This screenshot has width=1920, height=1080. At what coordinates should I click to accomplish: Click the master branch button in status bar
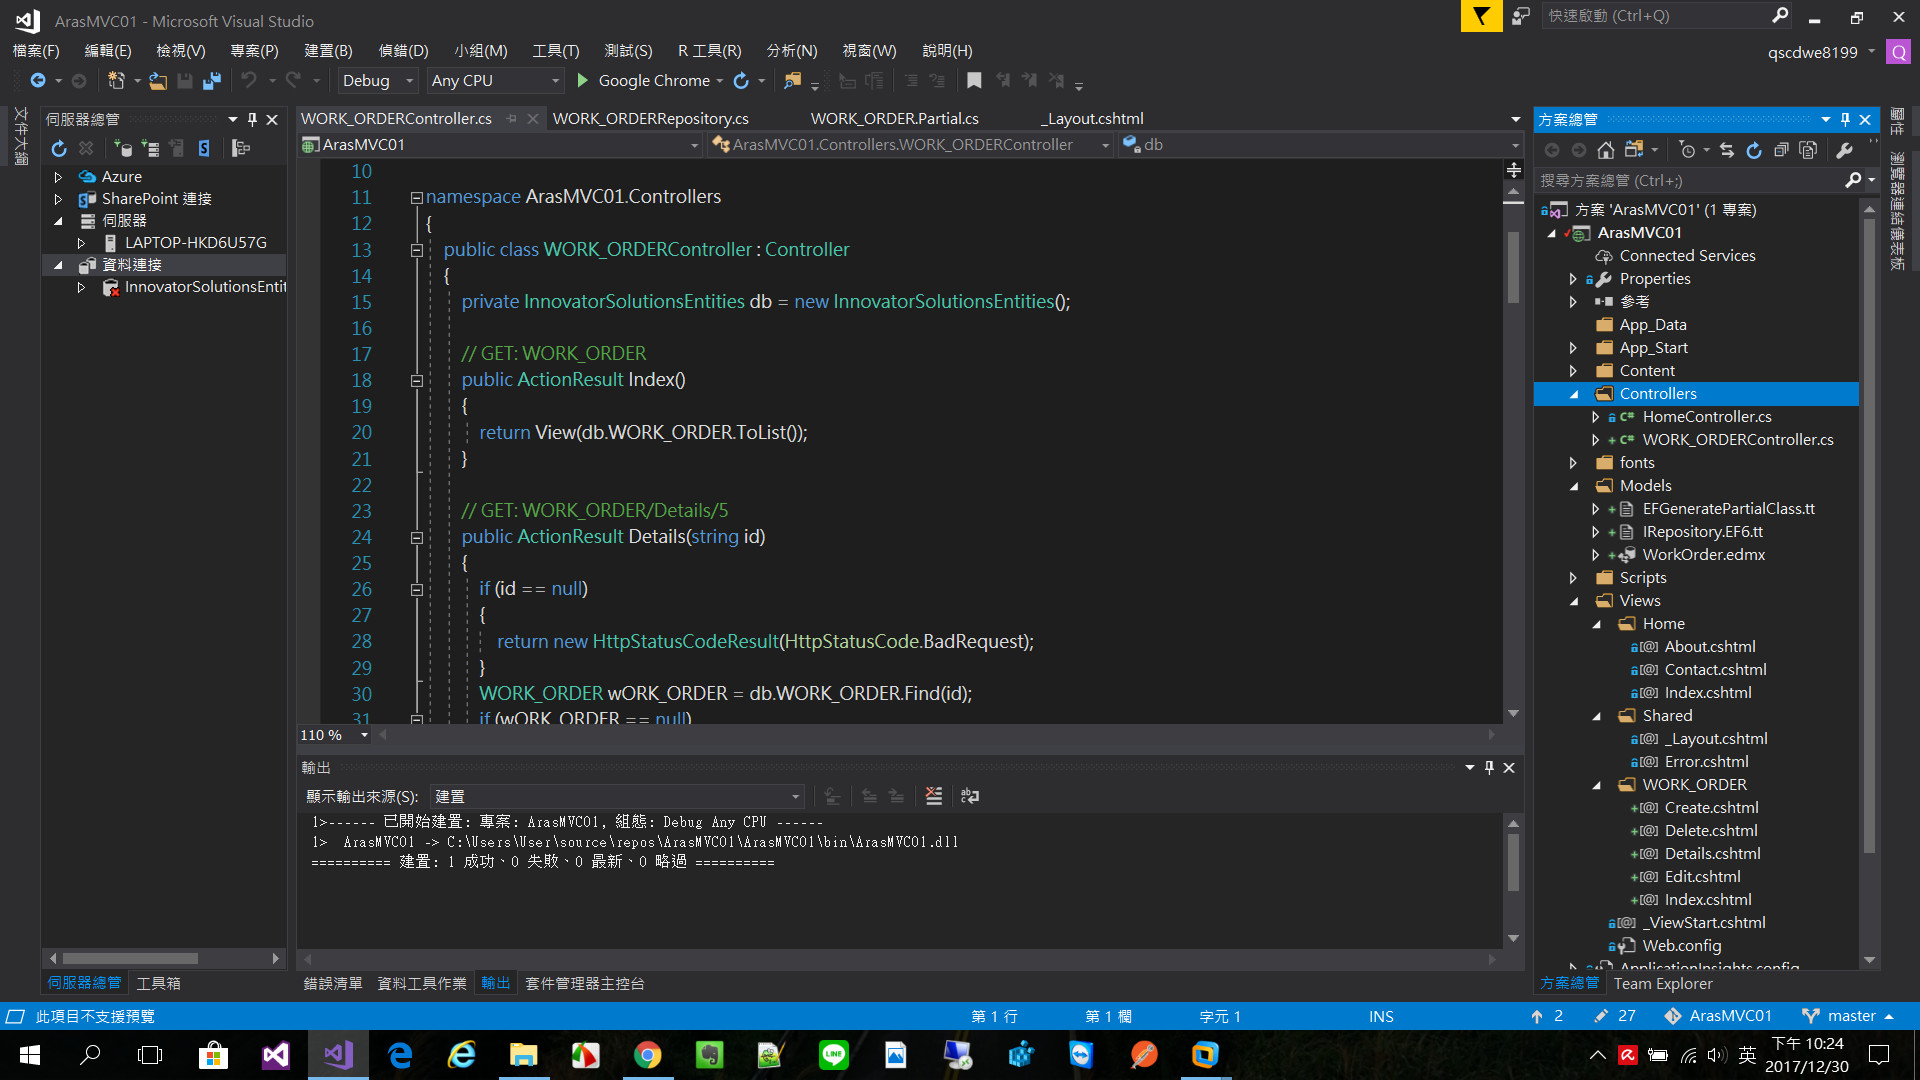pos(1850,1016)
